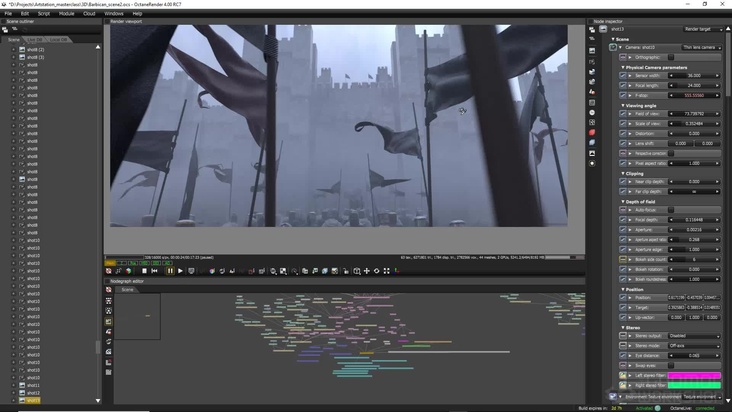Click the checkered render region icon
The image size is (732, 412).
pyautogui.click(x=283, y=271)
